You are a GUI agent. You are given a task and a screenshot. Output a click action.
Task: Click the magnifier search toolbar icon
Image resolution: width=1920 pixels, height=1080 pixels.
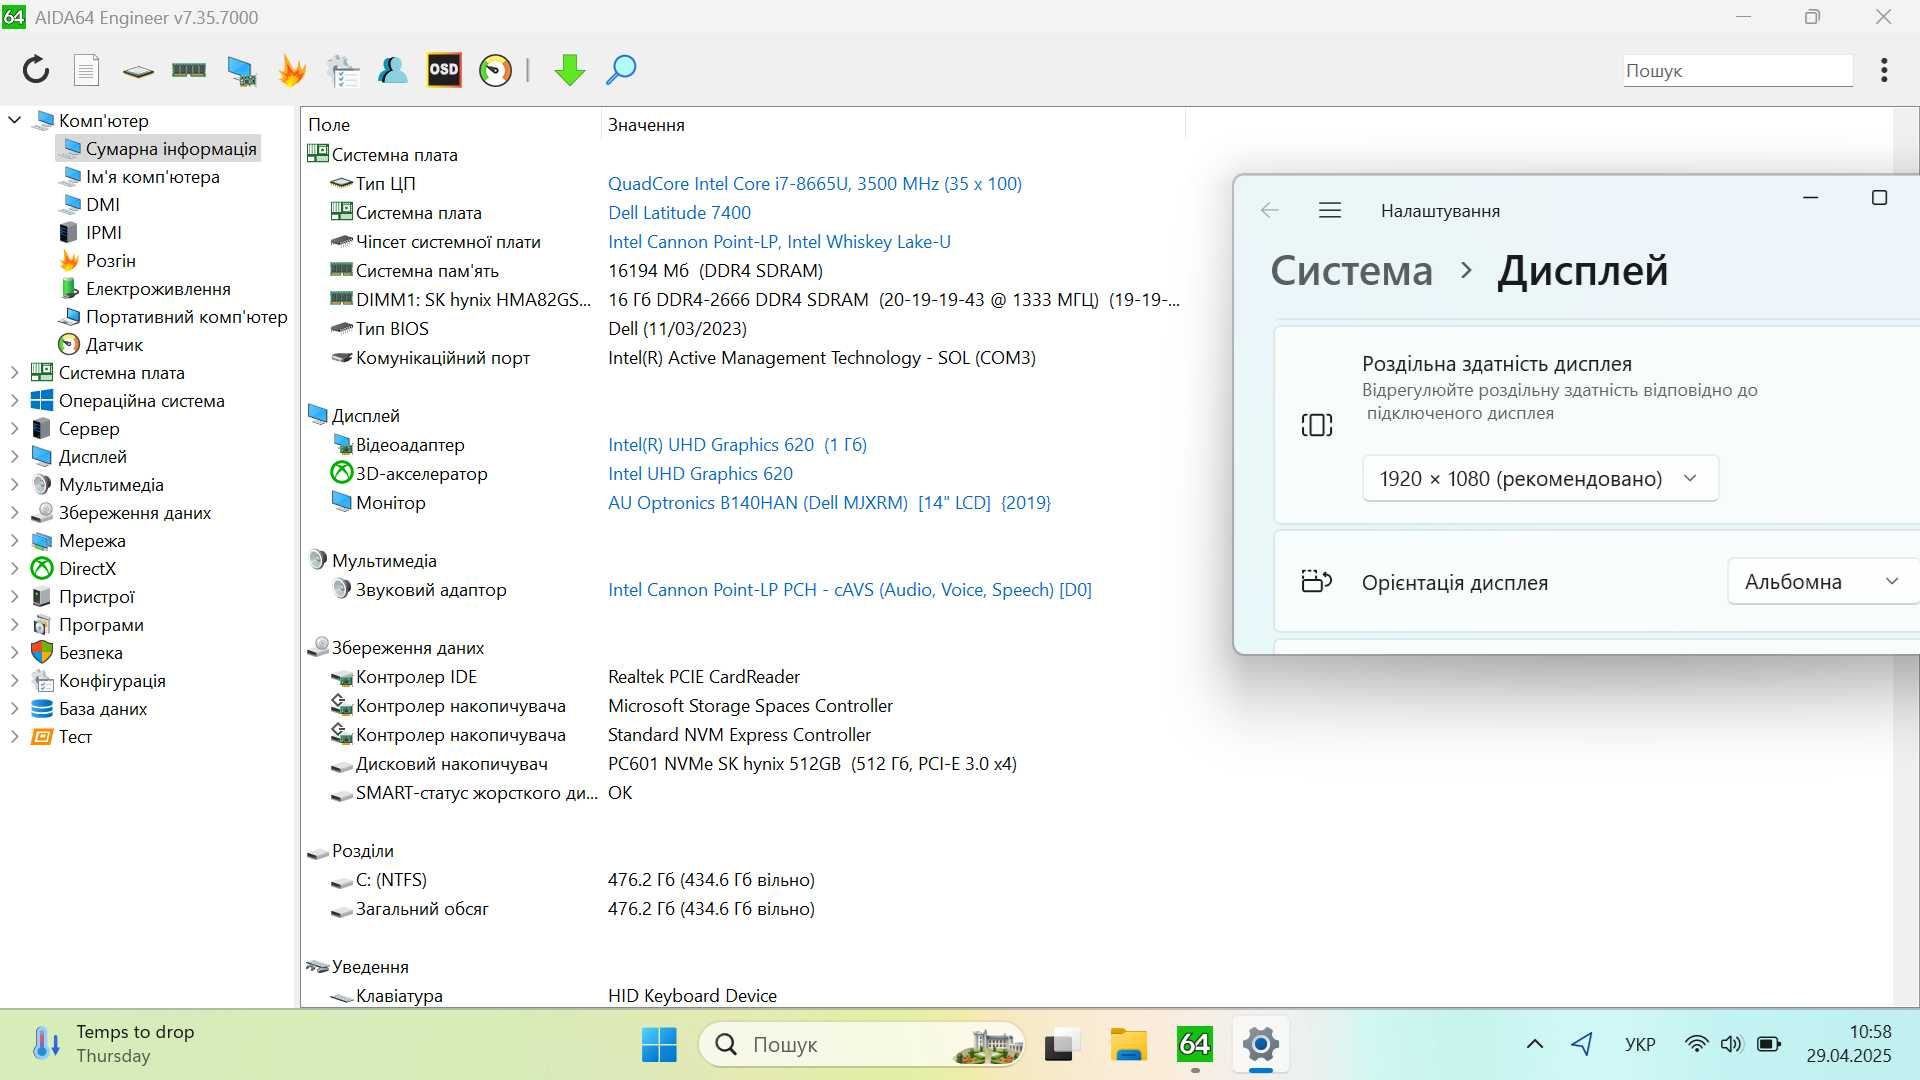point(621,70)
